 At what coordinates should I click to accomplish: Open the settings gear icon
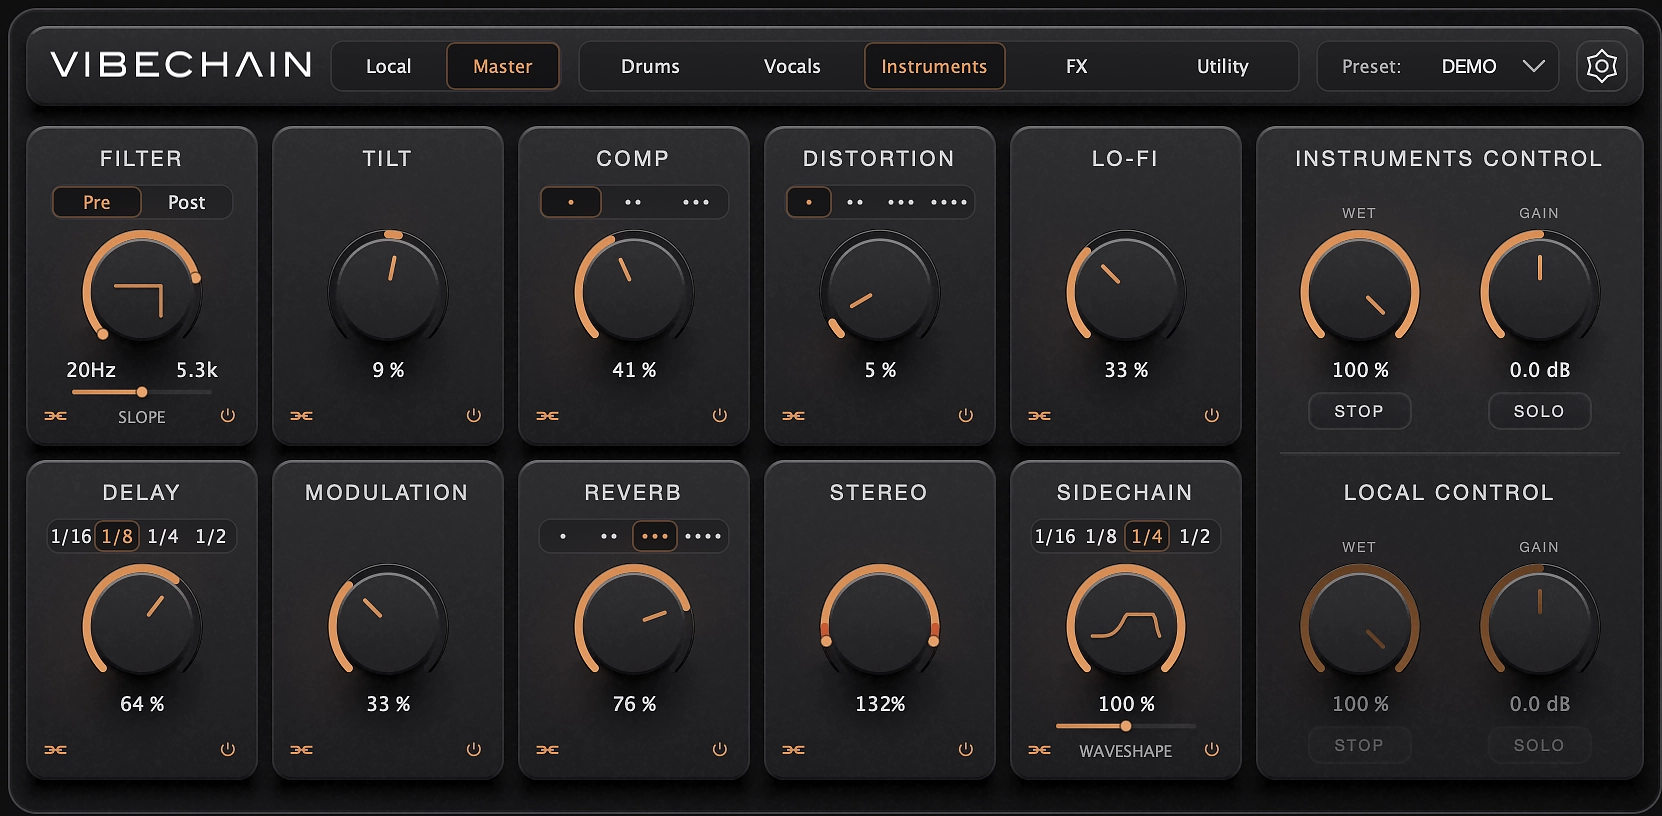click(x=1601, y=66)
